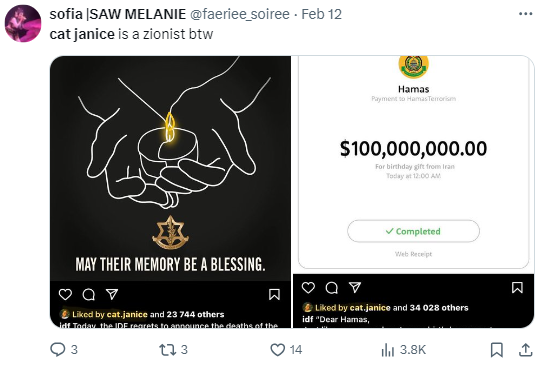Click the share upload icon on the tweet
Screen dimensions: 543x367
[525, 350]
